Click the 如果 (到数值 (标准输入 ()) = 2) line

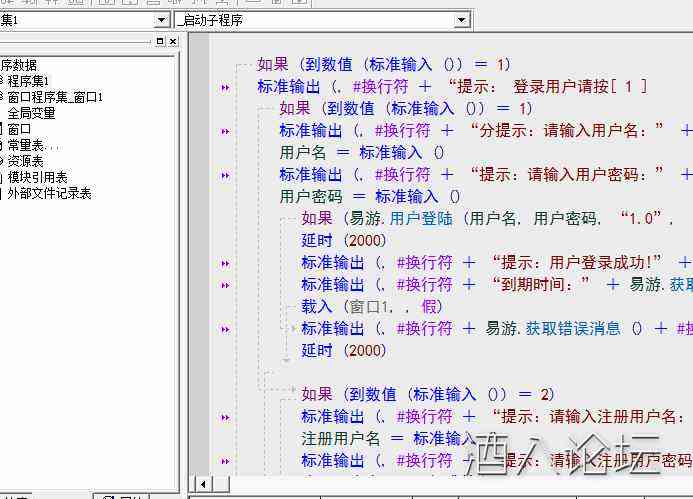428,394
